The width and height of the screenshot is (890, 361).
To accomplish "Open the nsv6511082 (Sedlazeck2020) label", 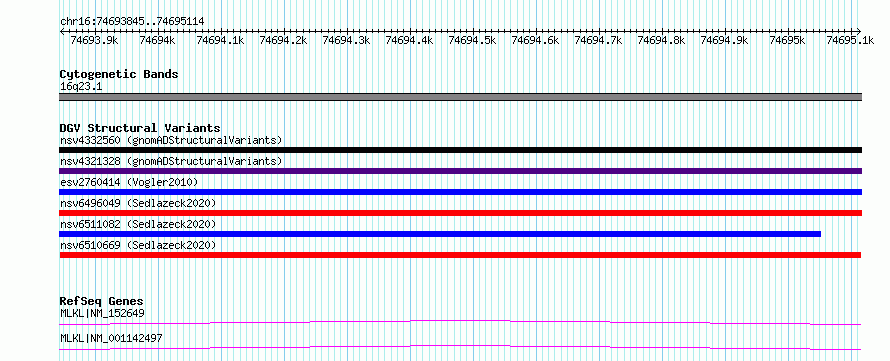I will coord(138,224).
